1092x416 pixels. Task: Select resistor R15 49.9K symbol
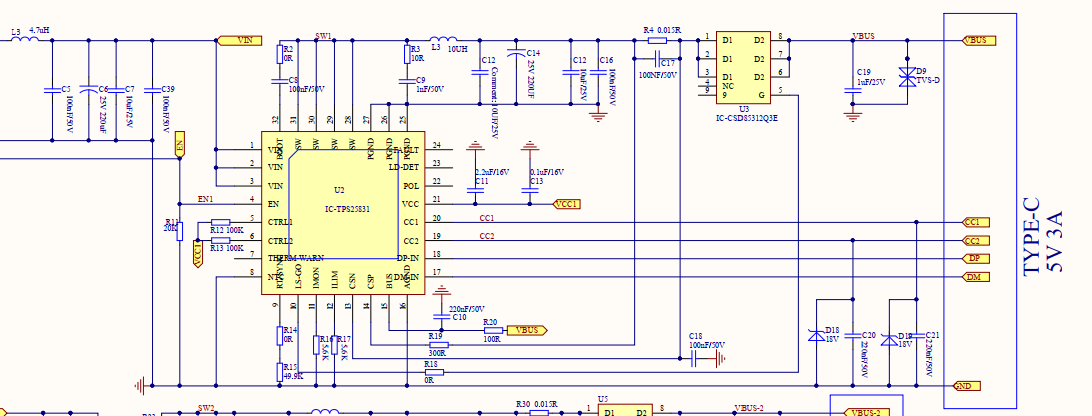coord(280,371)
